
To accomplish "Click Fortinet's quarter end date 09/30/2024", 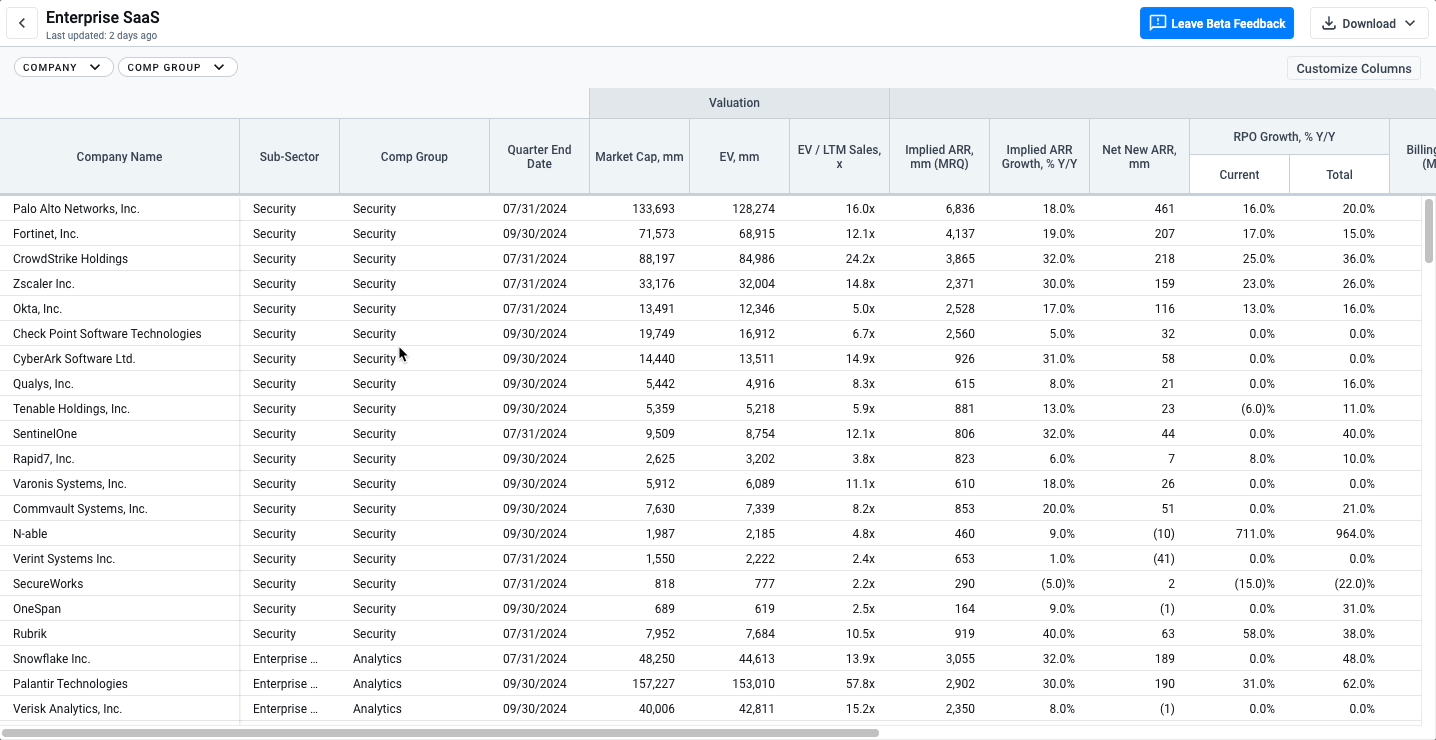I will (535, 234).
